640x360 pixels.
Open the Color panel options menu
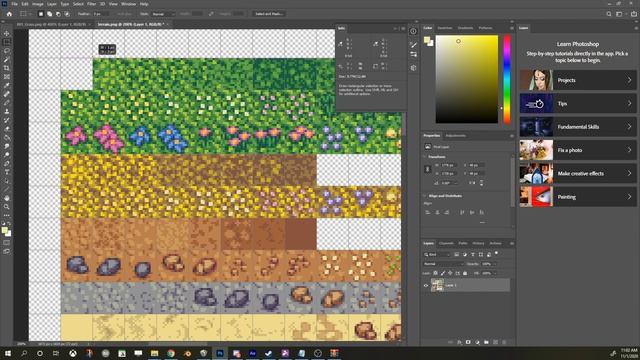point(511,28)
